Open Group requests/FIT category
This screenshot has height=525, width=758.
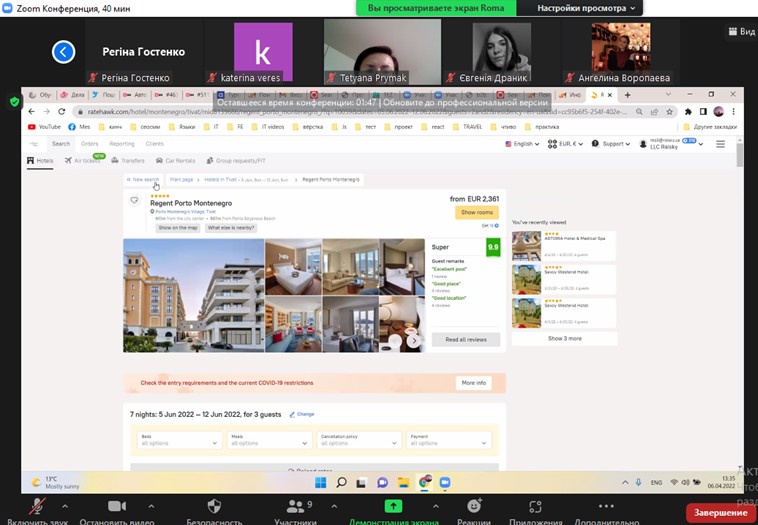(236, 160)
